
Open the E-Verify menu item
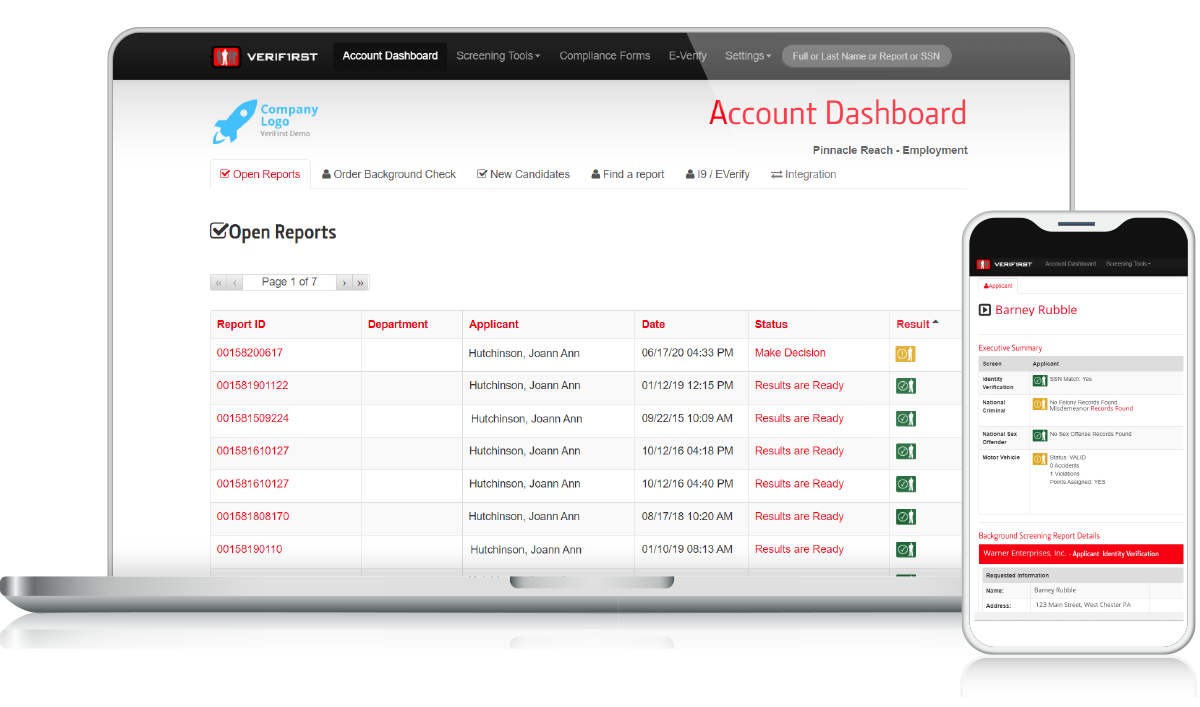pos(687,55)
